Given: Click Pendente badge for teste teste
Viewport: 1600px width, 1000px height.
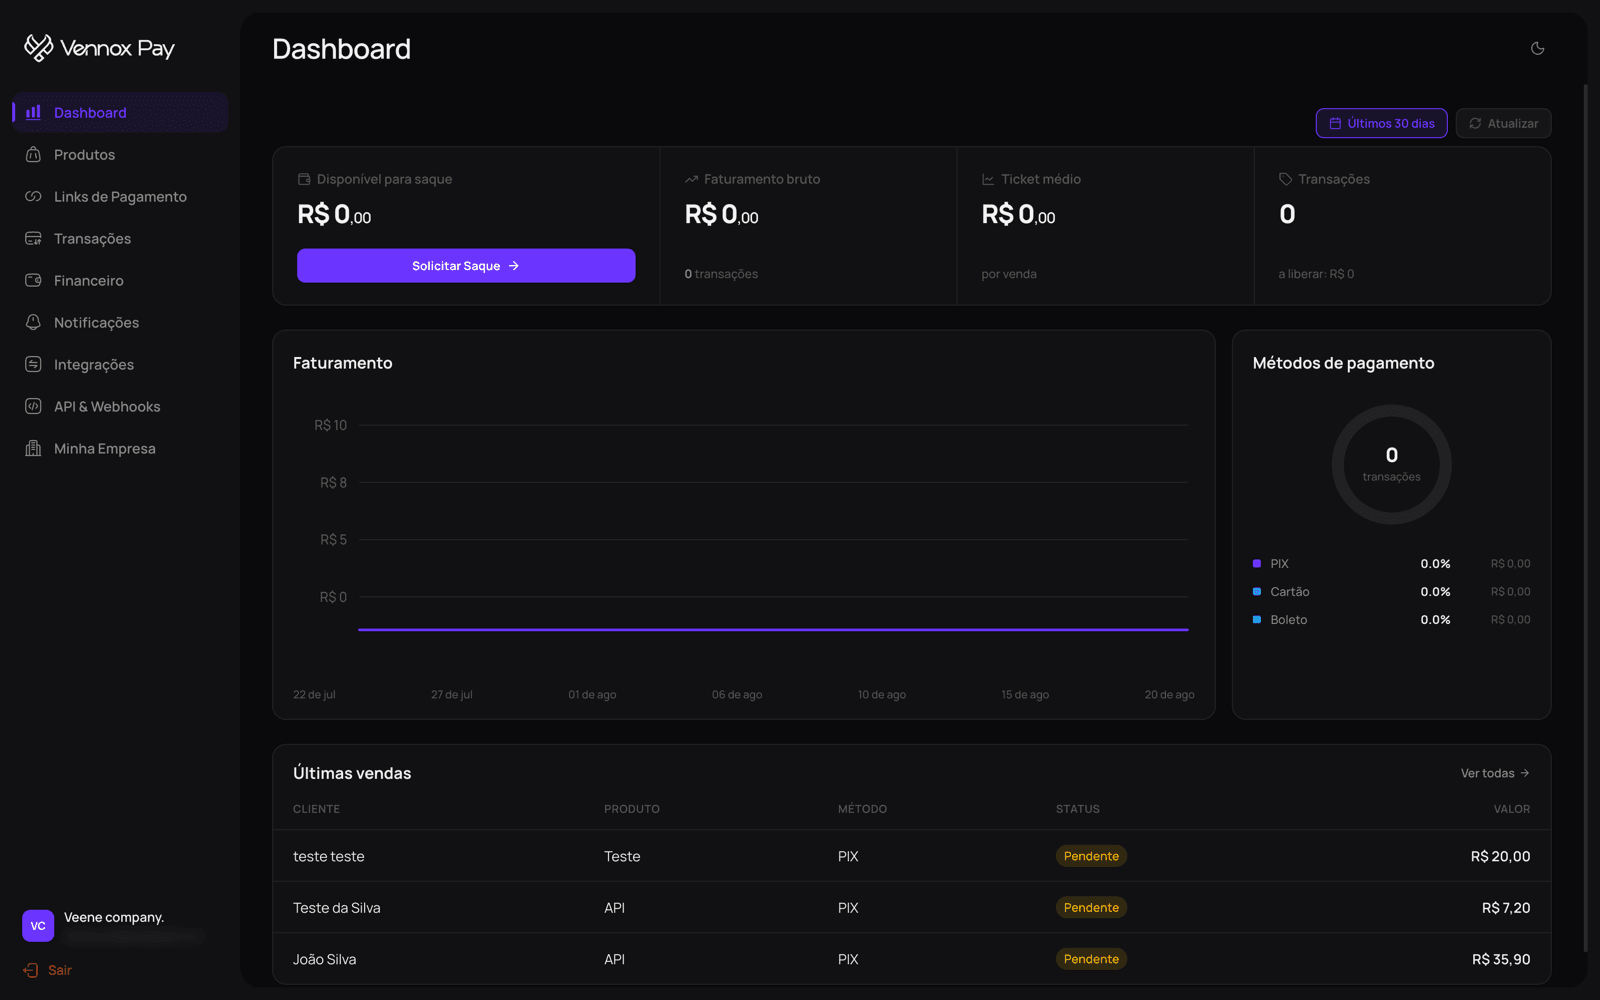Looking at the screenshot, I should (1091, 856).
